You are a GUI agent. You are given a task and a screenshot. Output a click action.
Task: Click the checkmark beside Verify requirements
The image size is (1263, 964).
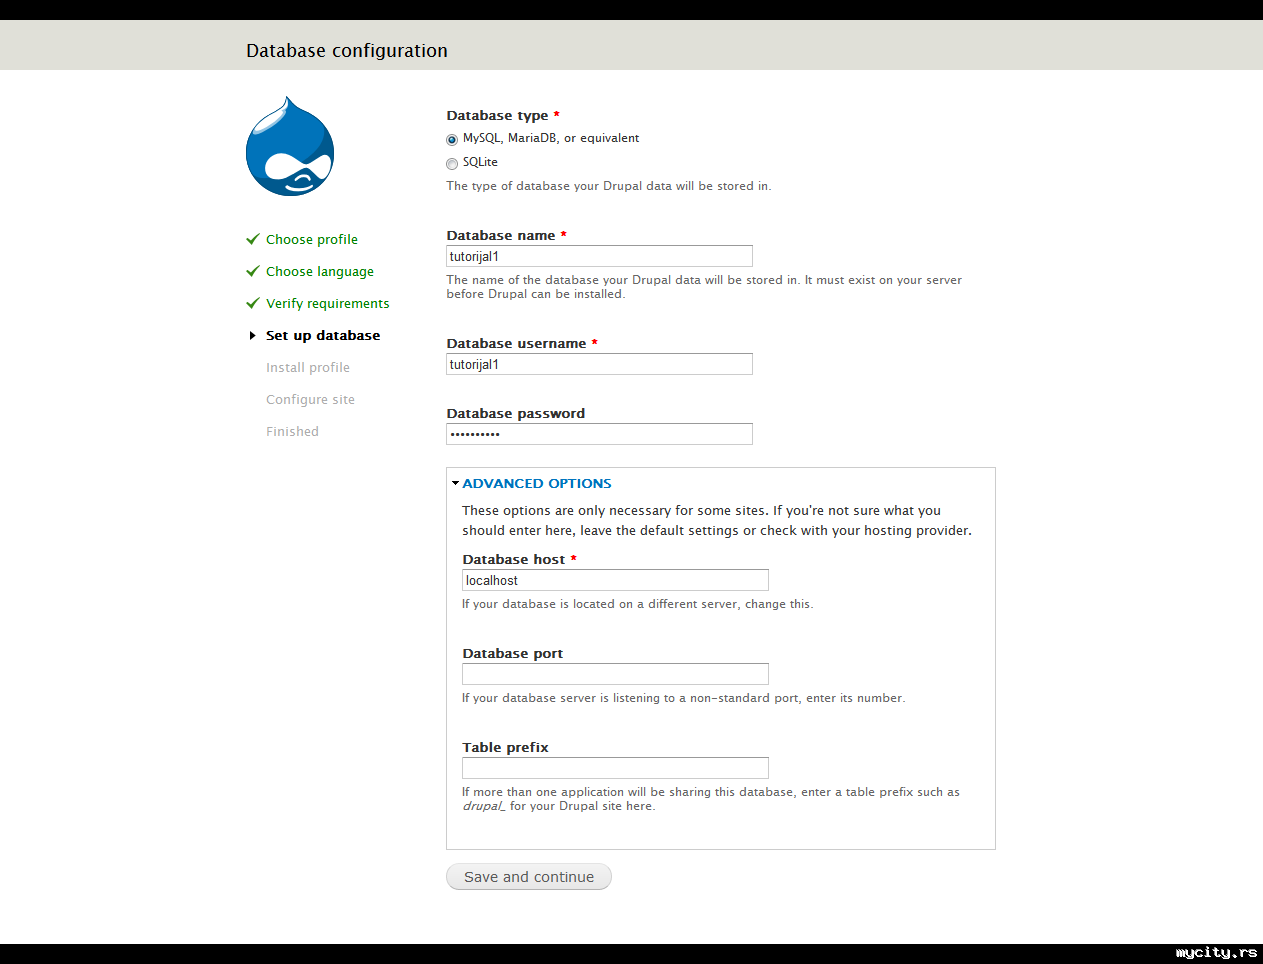coord(253,303)
